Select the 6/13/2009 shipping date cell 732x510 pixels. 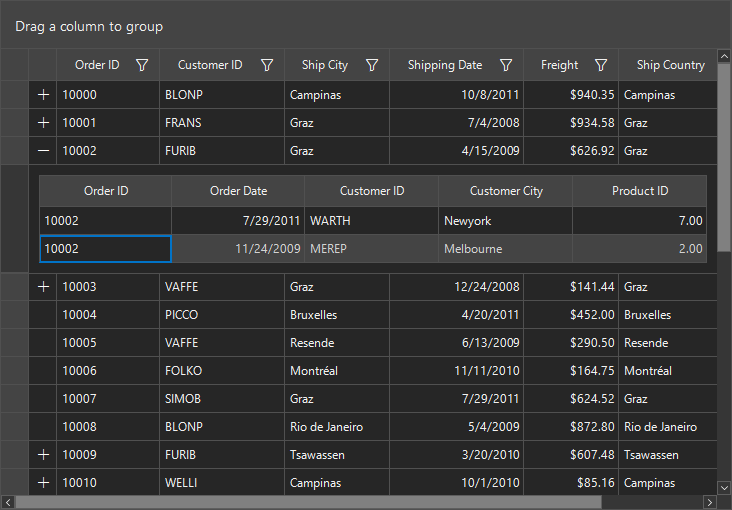[457, 343]
